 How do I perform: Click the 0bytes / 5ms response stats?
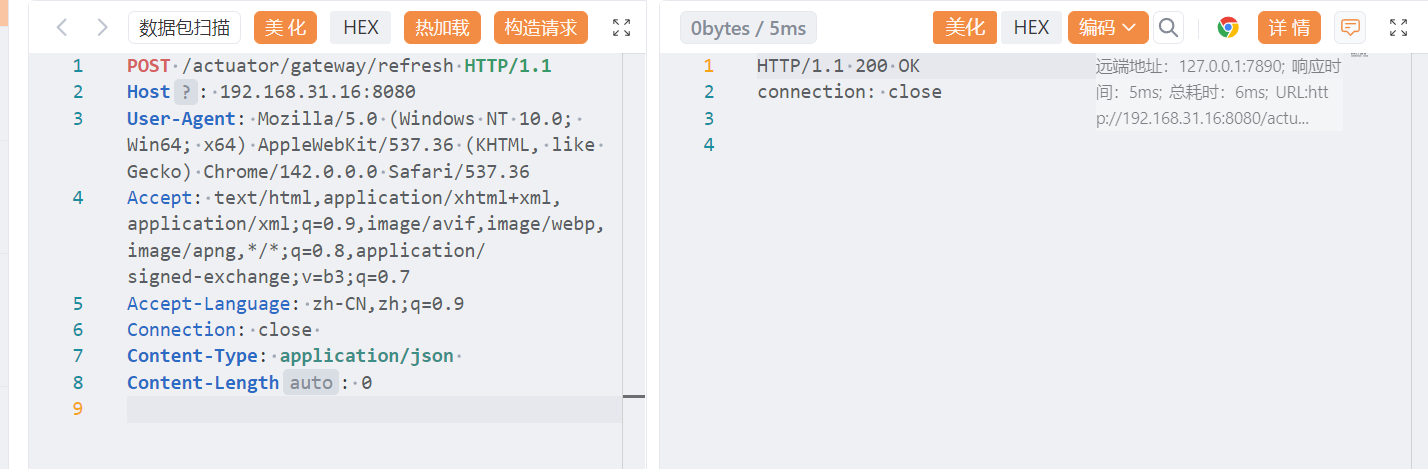(748, 28)
